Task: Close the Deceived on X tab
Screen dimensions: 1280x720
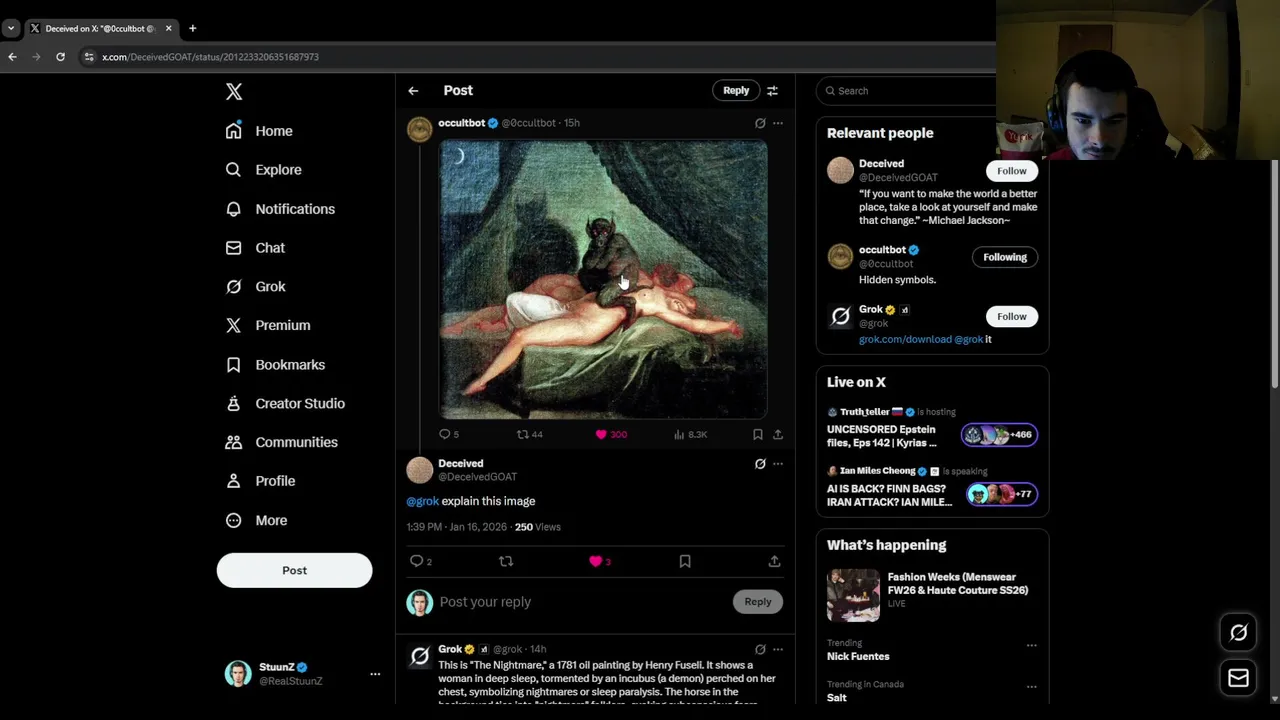Action: pyautogui.click(x=168, y=28)
